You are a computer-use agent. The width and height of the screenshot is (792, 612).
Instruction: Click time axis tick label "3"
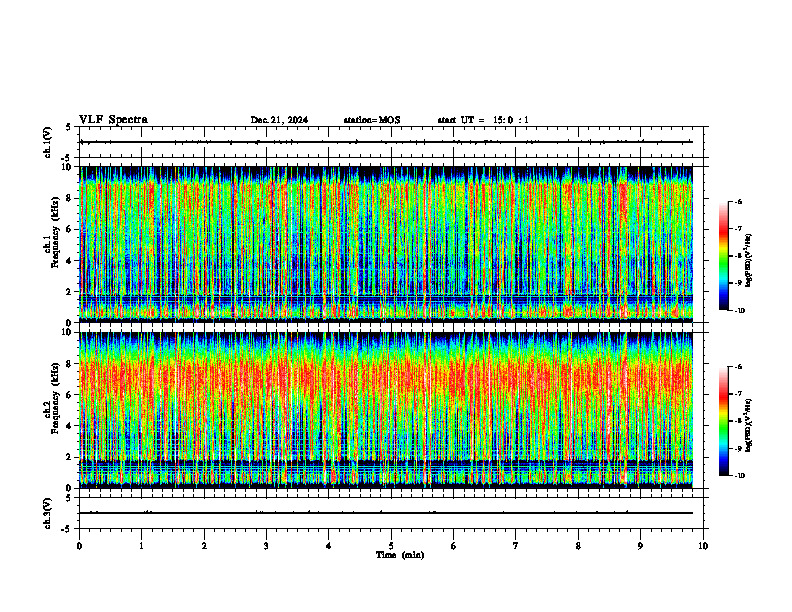coord(266,546)
